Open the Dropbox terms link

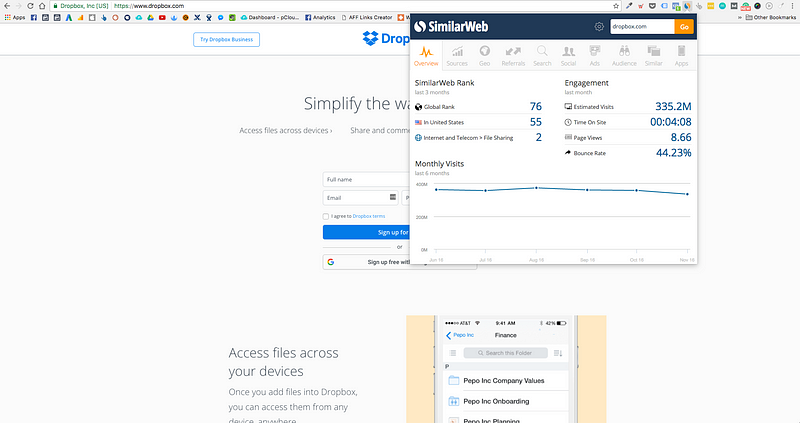click(368, 216)
